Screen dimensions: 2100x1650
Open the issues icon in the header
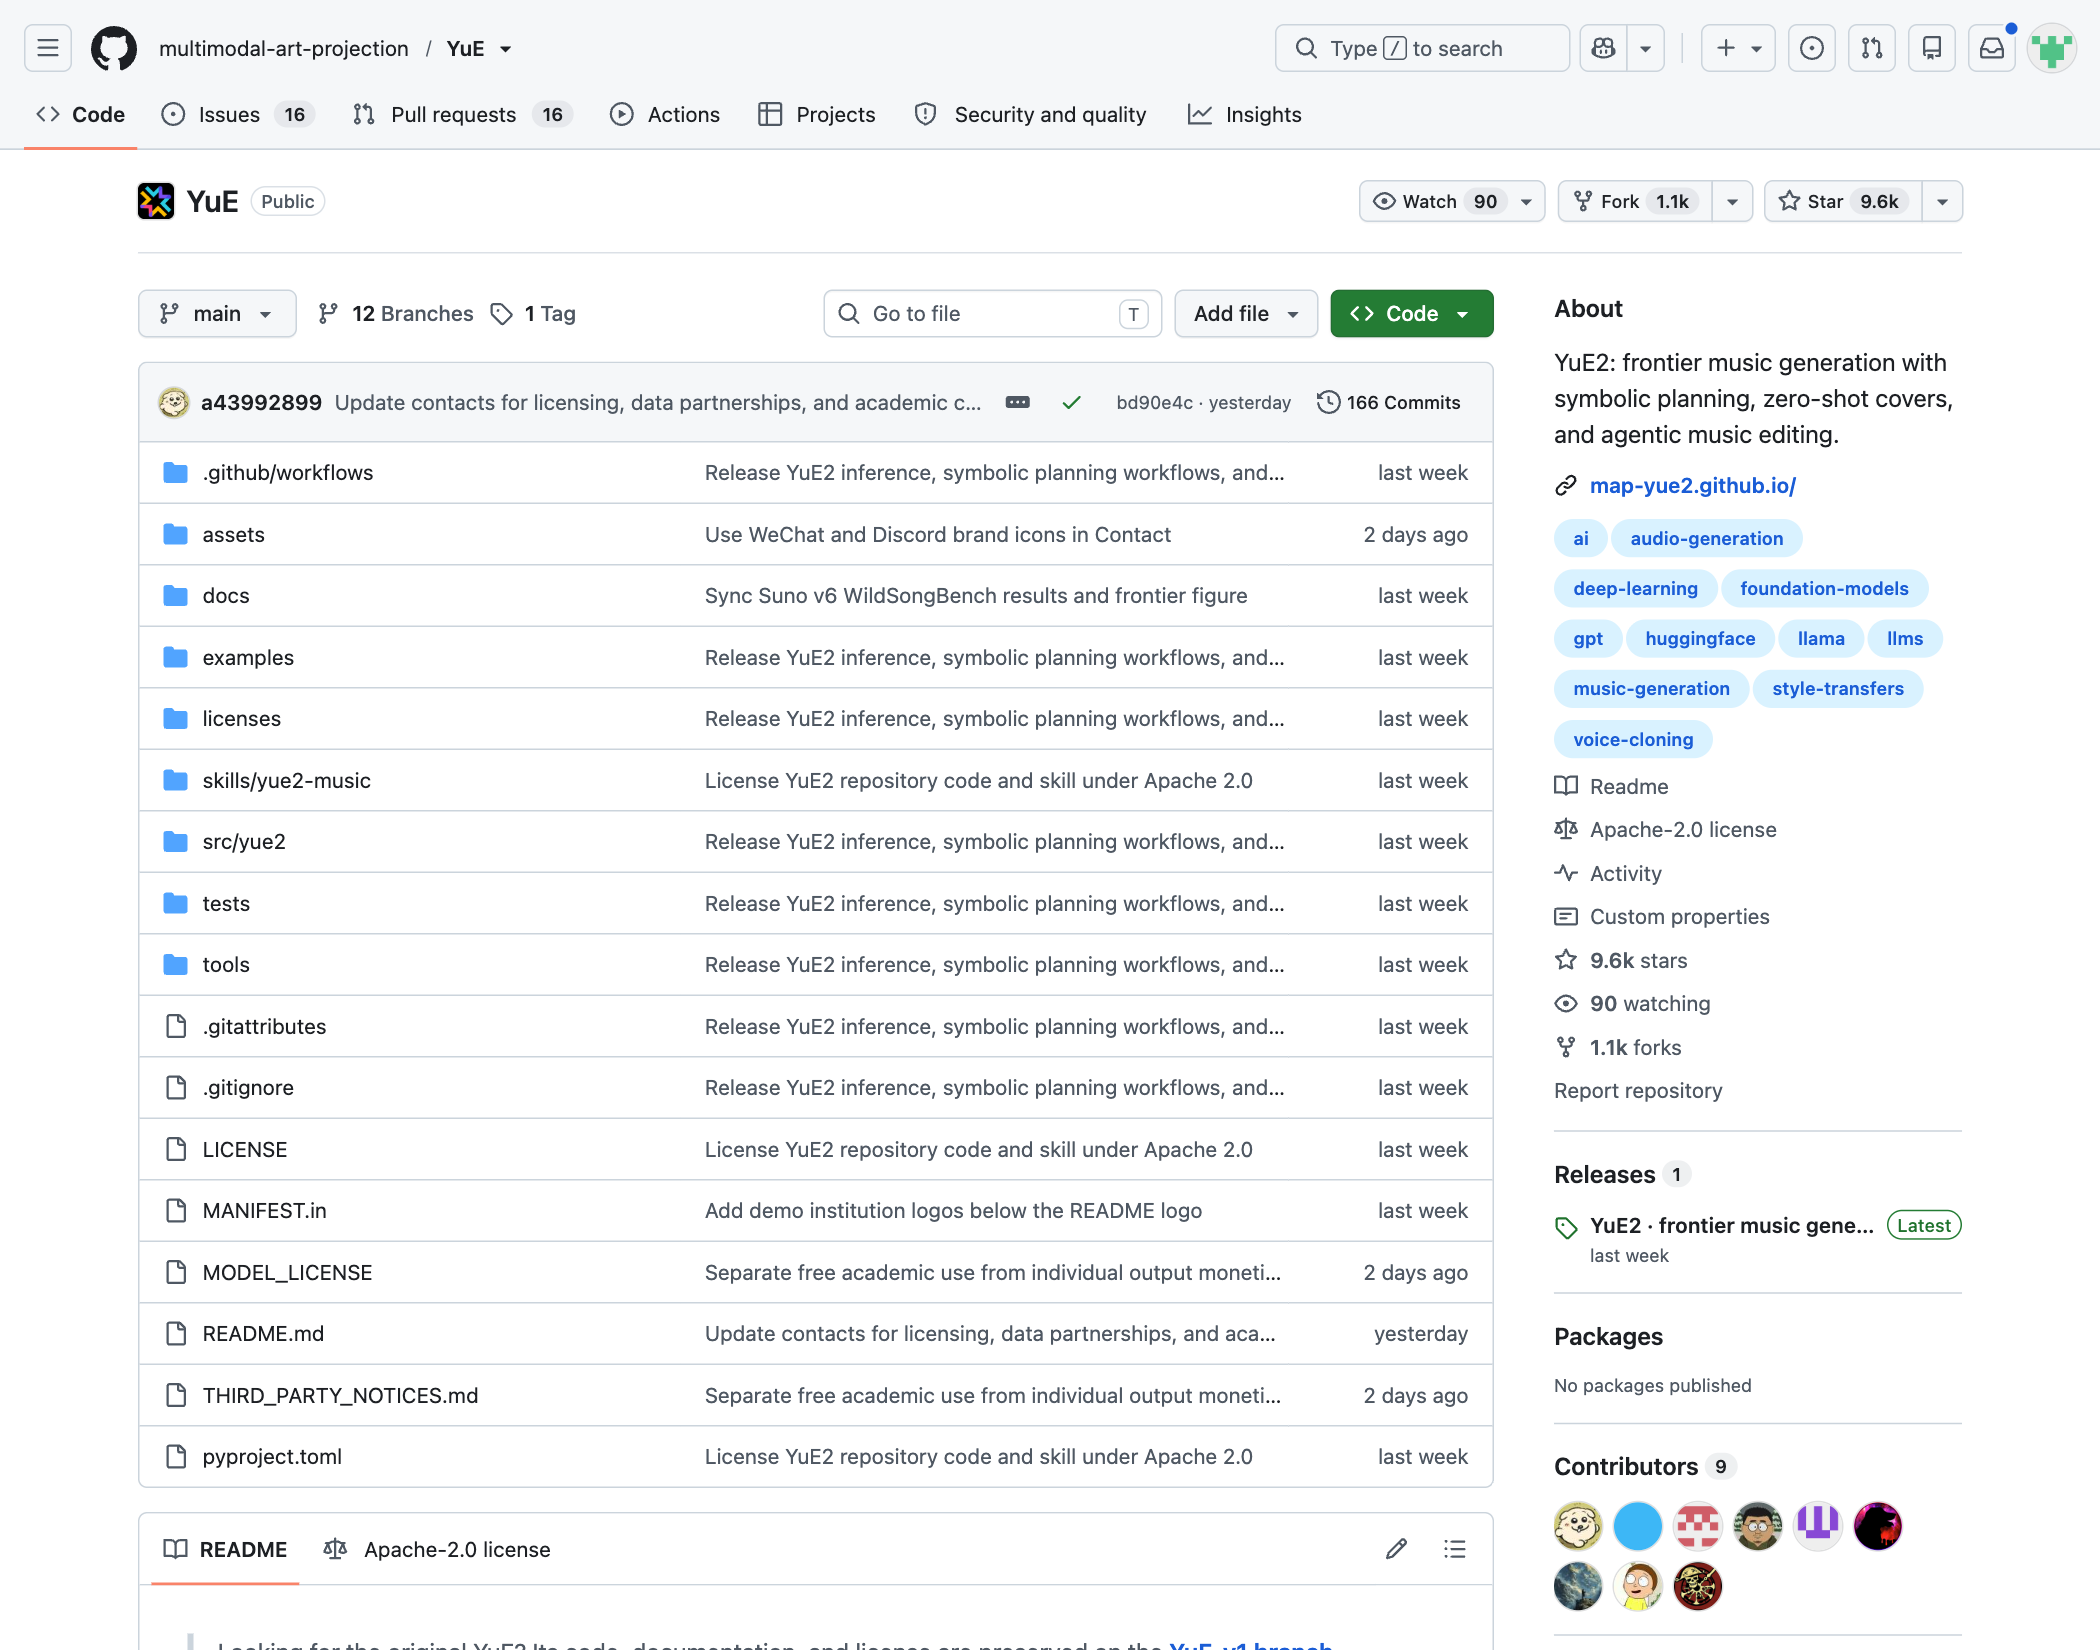point(1811,48)
